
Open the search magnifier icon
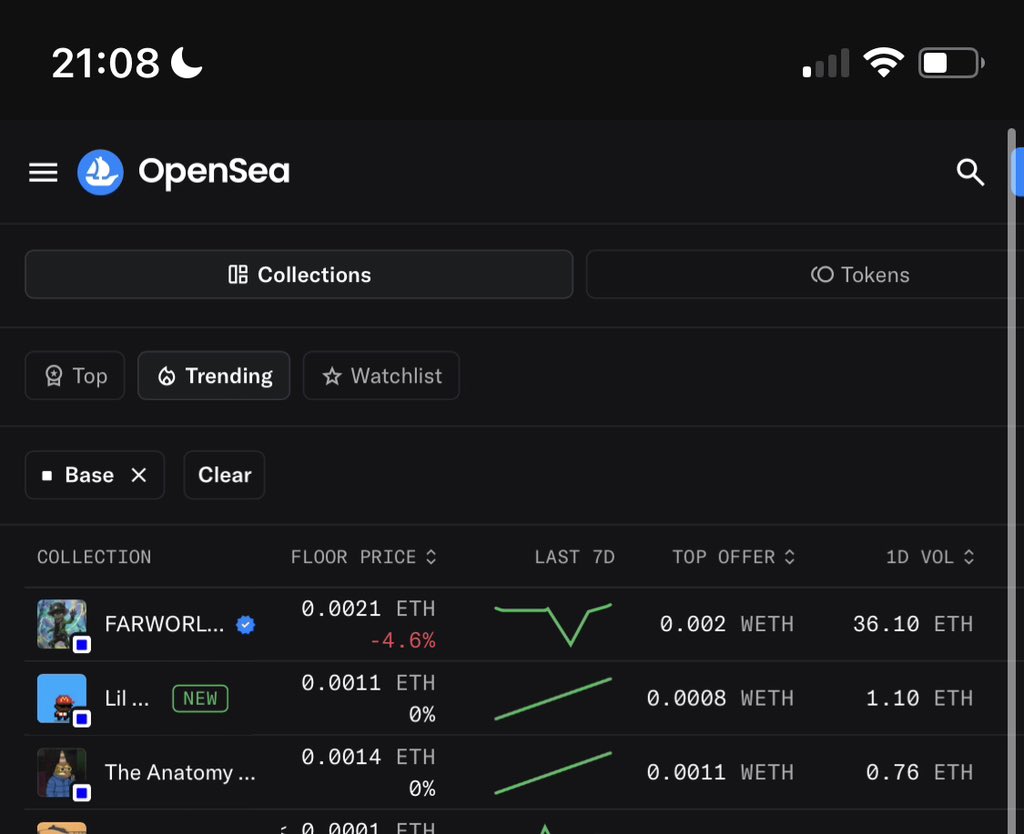click(x=969, y=171)
